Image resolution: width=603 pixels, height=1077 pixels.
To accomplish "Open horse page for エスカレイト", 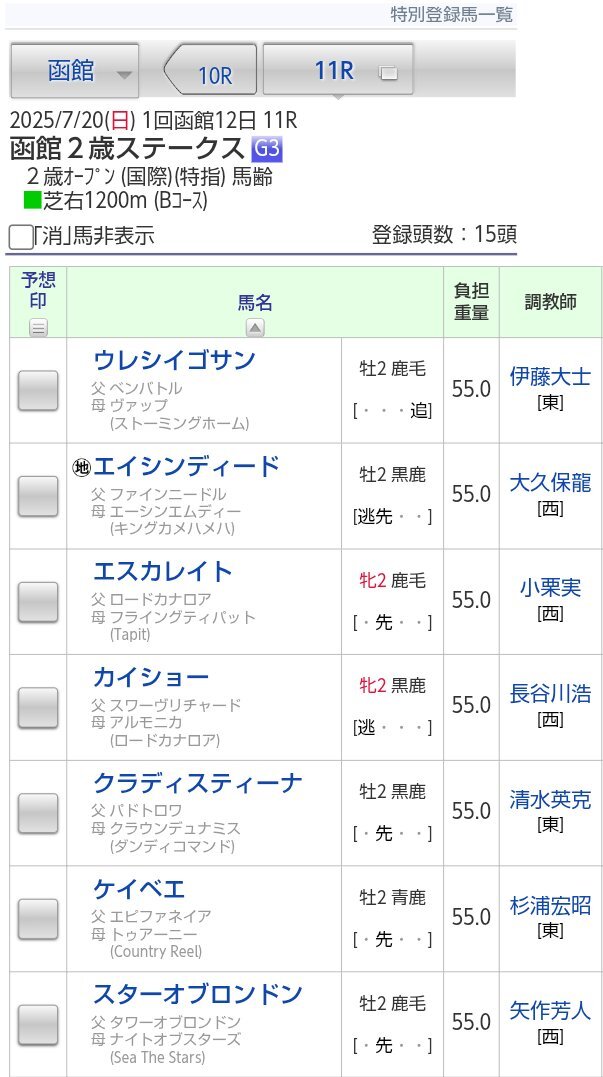I will 163,571.
